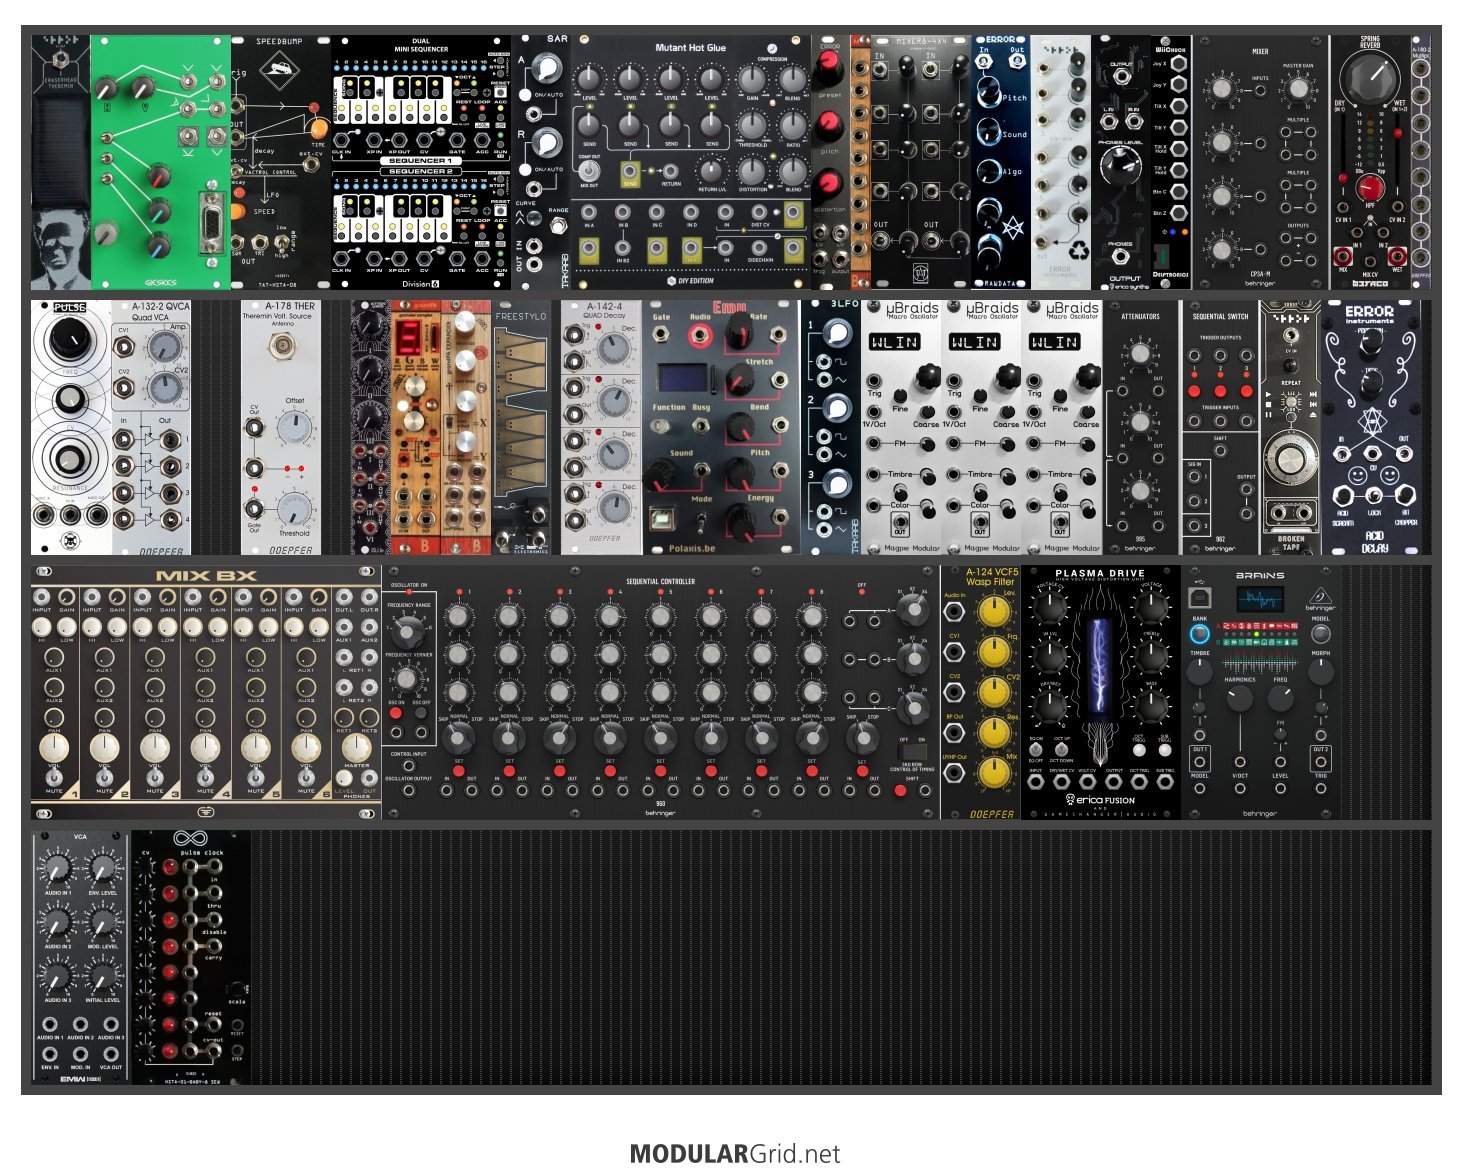Image resolution: width=1472 pixels, height=1175 pixels.
Task: Click the USB port on the Brains module
Action: coord(1200,598)
